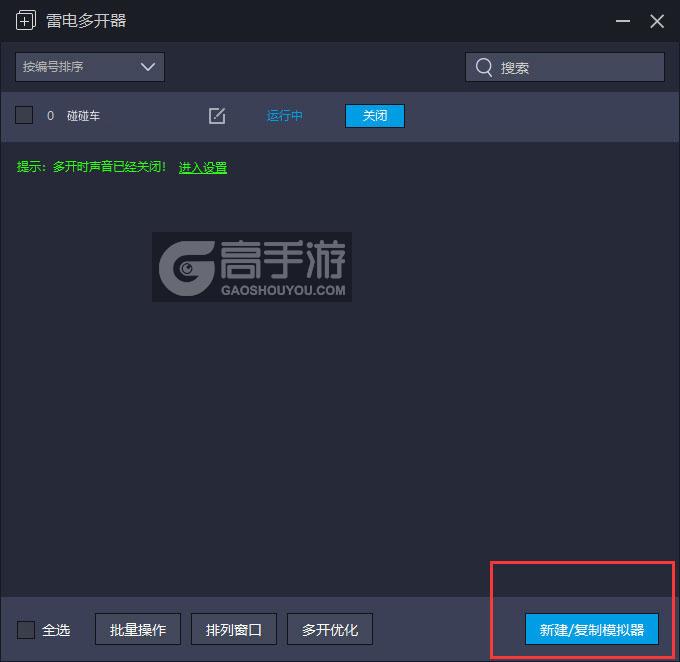Click the edit icon for 碰碰车
The width and height of the screenshot is (680, 662).
[217, 116]
